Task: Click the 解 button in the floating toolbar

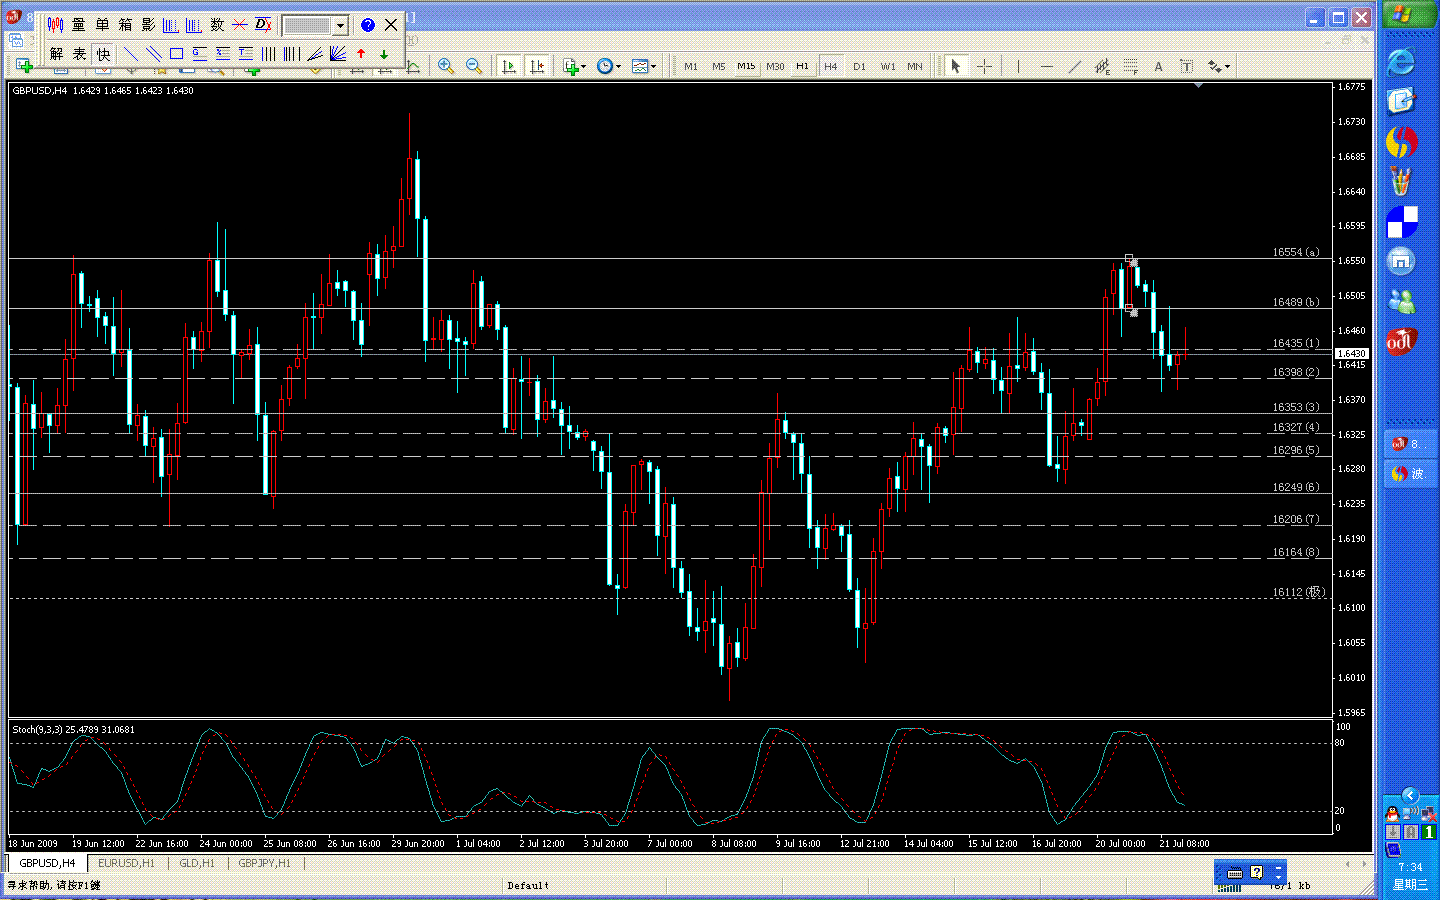Action: [x=56, y=54]
